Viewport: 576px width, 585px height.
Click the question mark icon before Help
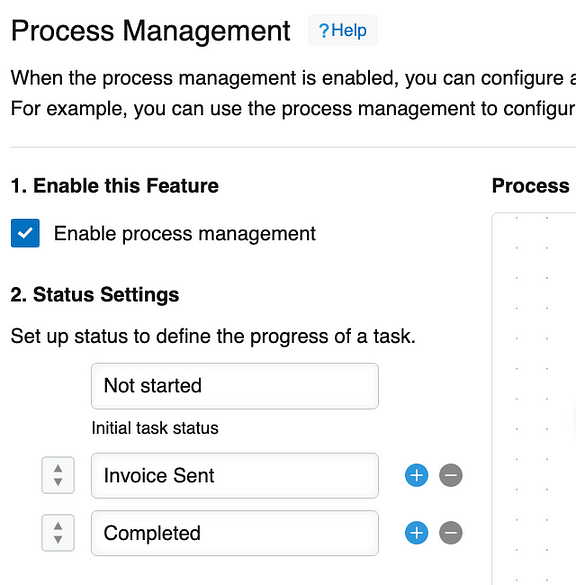click(x=324, y=31)
